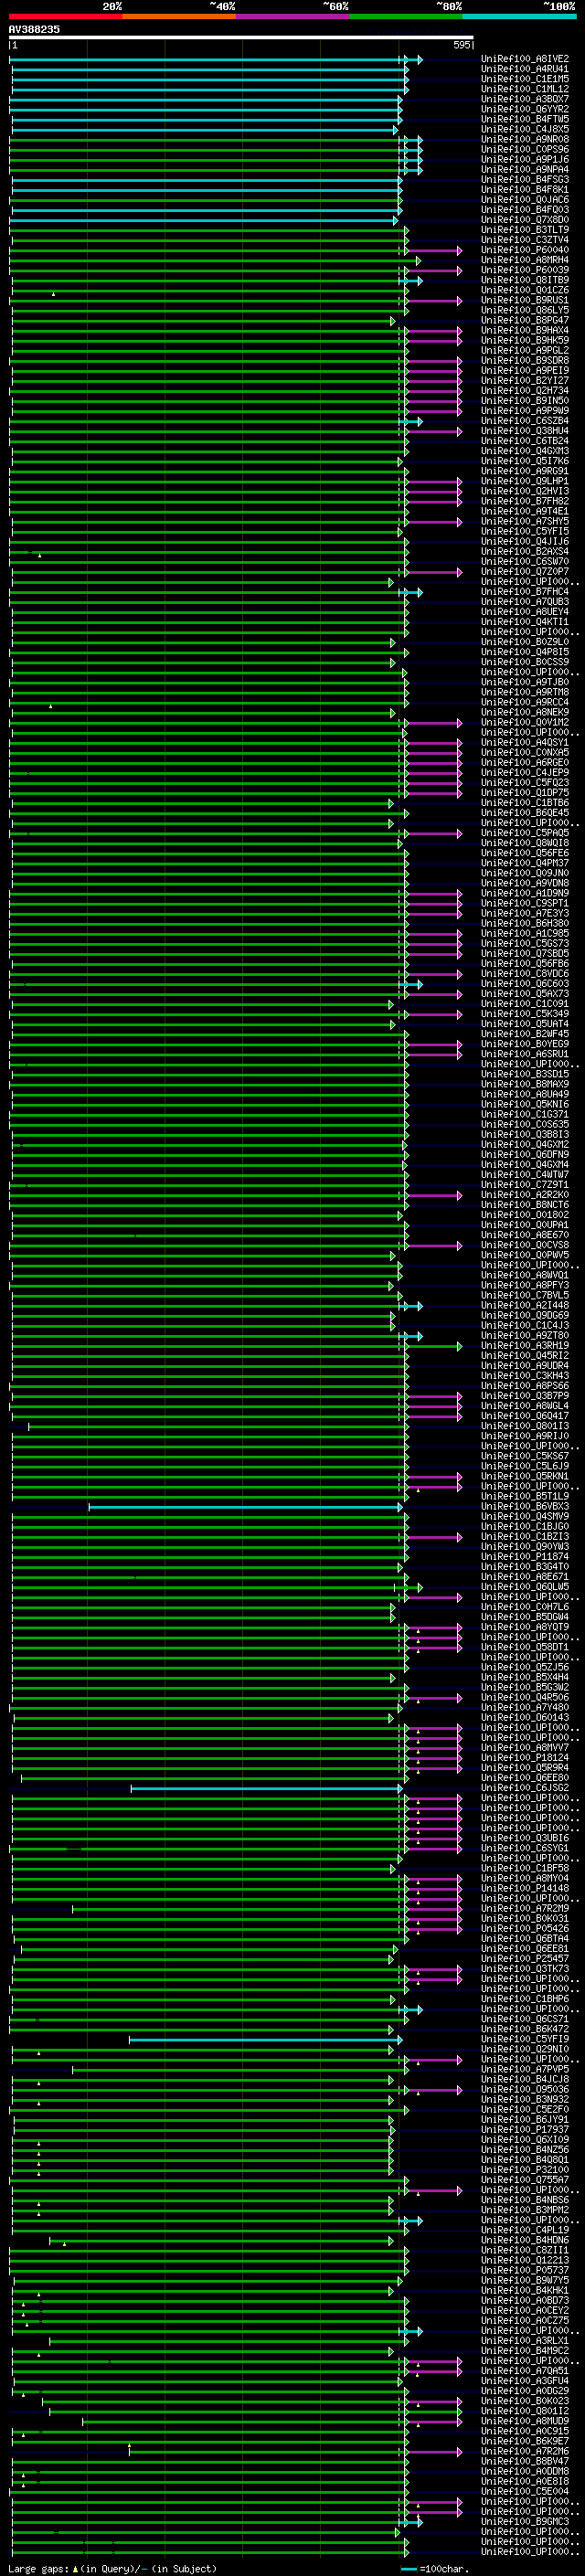Select the AV388235 query name
Image resolution: width=585 pixels, height=2576 pixels.
(34, 29)
